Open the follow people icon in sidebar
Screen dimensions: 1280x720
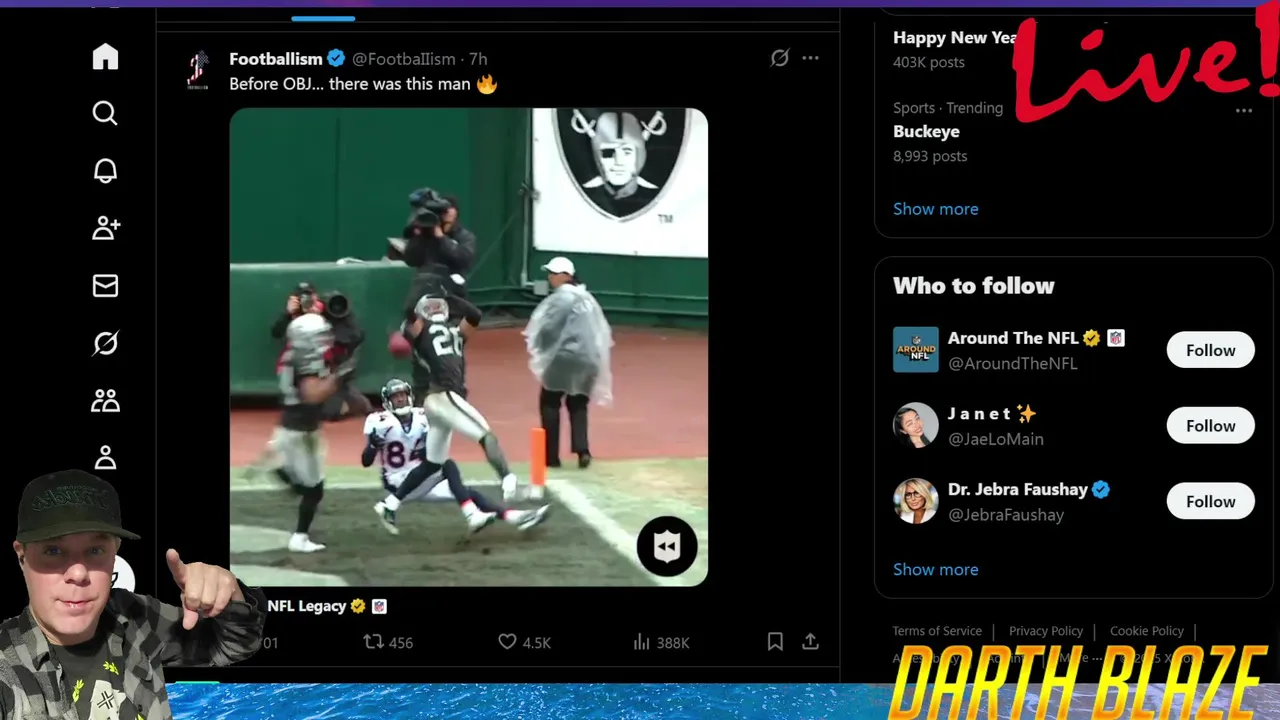[x=105, y=228]
